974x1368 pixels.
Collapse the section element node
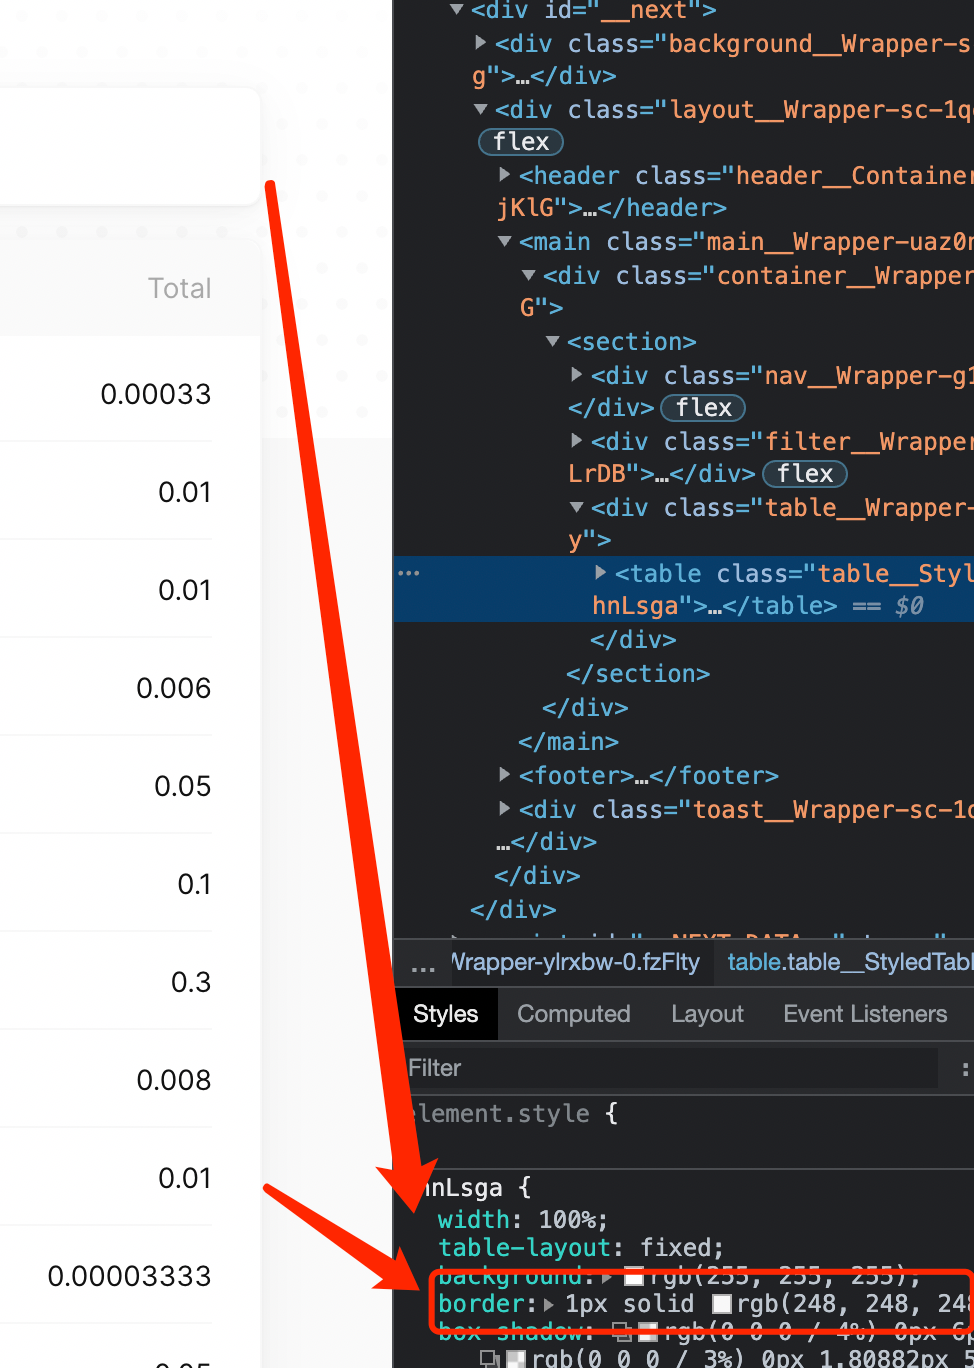[x=553, y=341]
